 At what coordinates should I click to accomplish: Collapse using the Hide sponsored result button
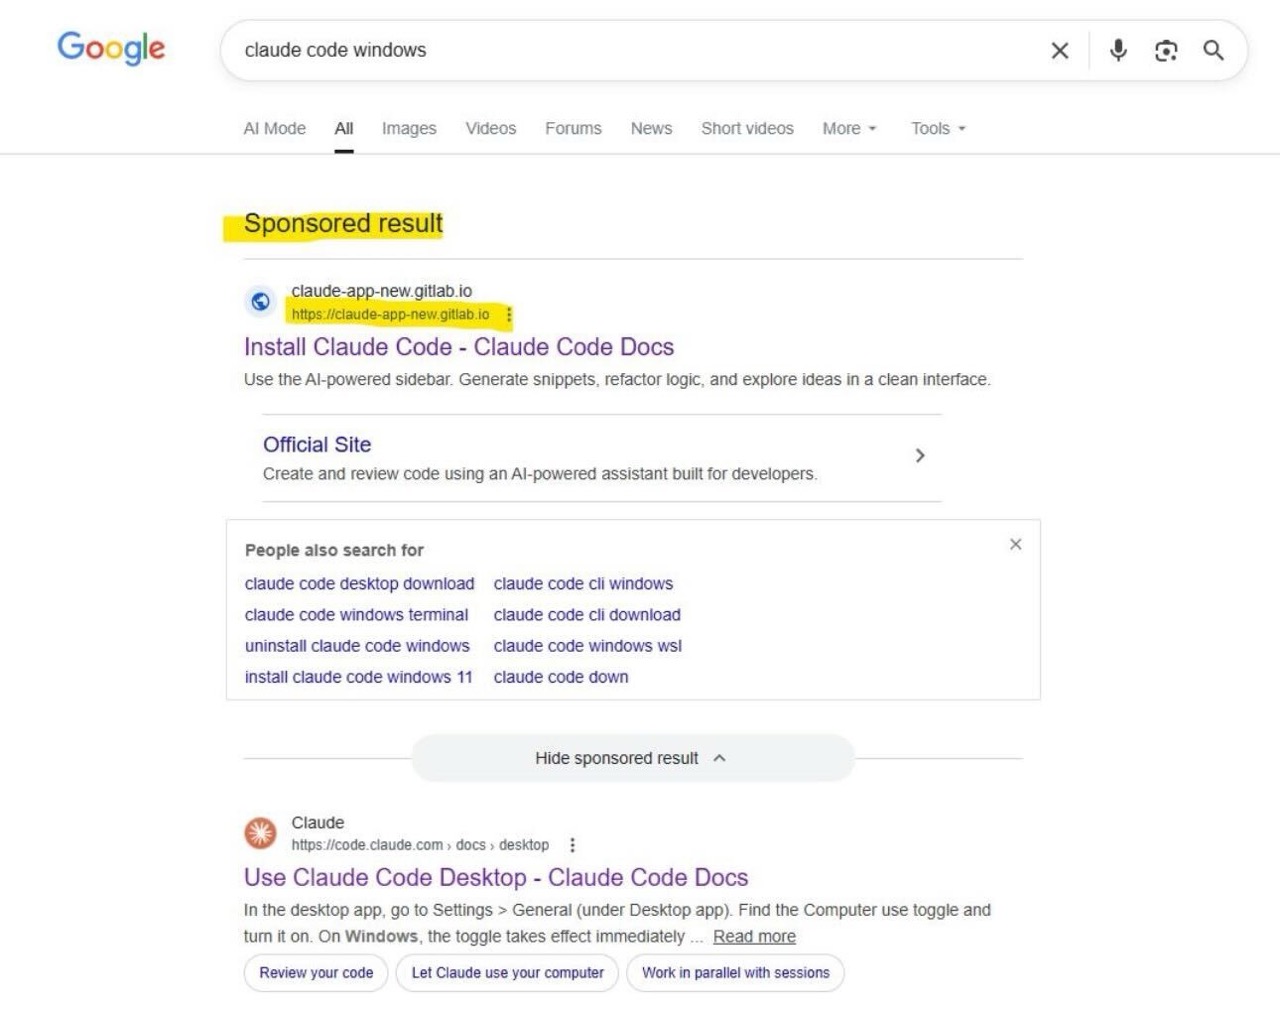coord(633,758)
